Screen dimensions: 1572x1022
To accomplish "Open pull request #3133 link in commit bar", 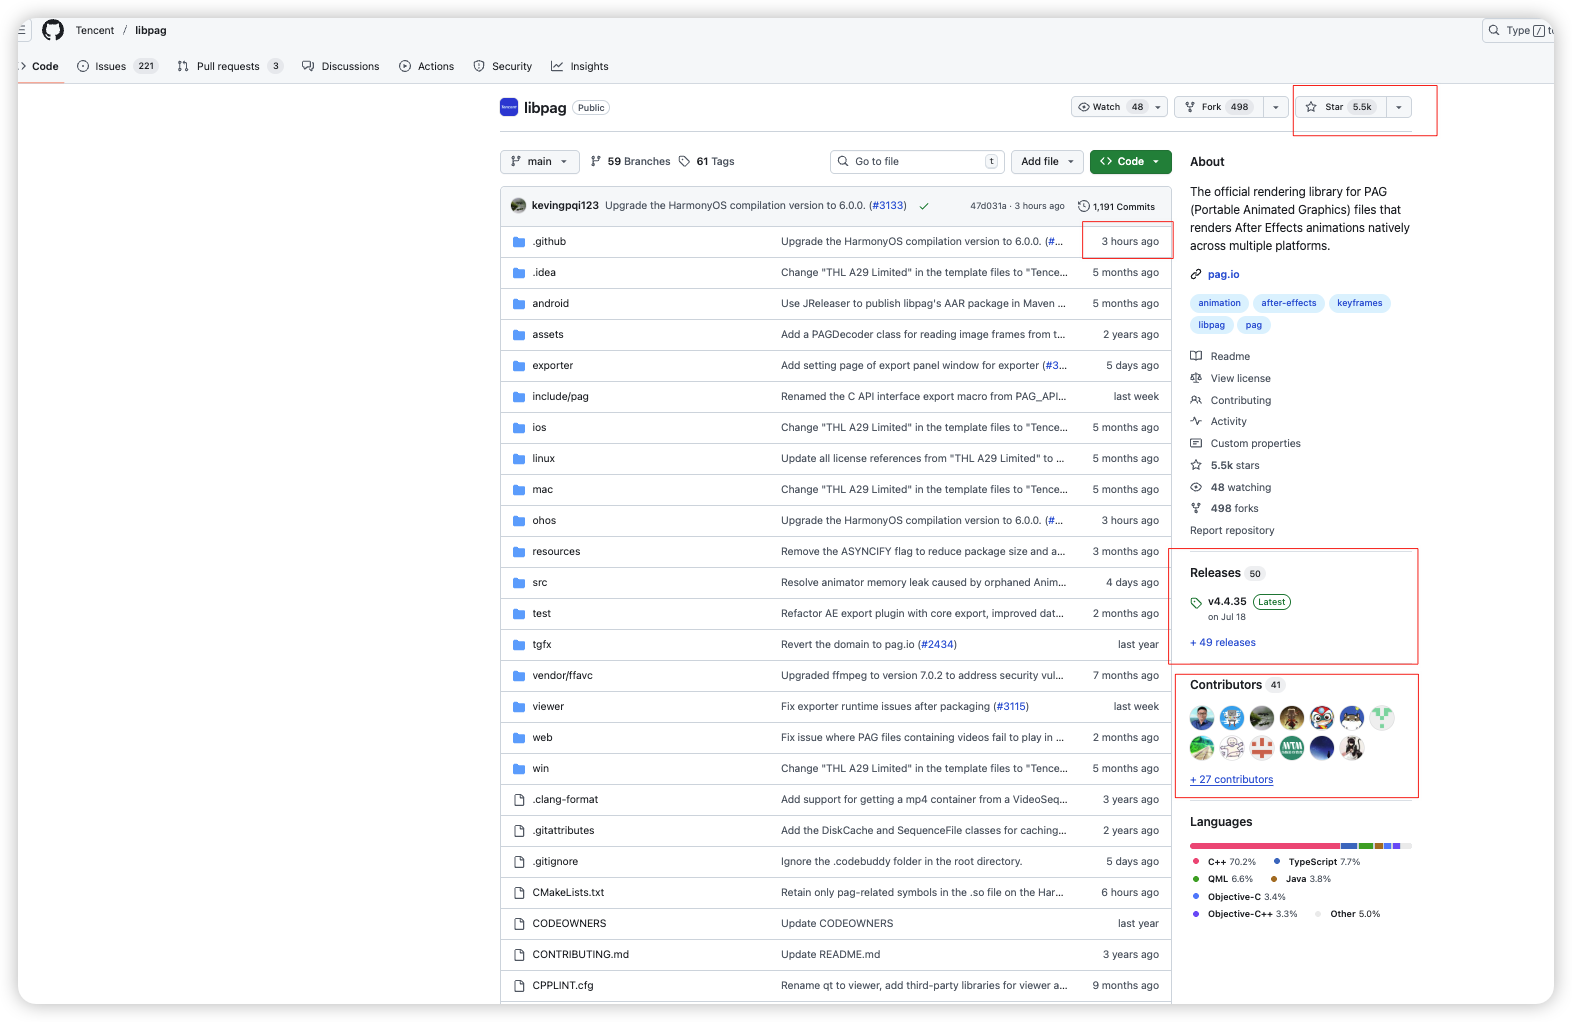I will coord(887,206).
